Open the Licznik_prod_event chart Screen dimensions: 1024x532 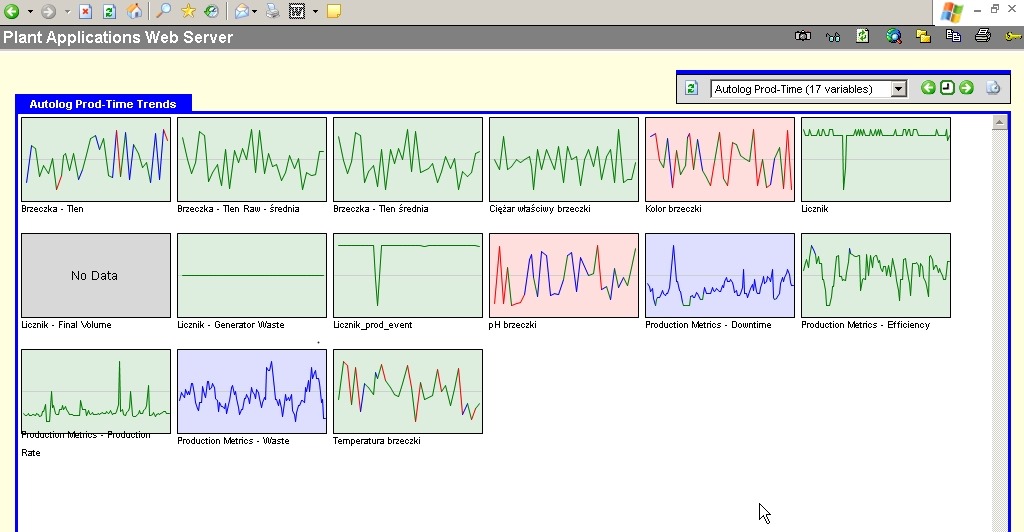(x=408, y=275)
